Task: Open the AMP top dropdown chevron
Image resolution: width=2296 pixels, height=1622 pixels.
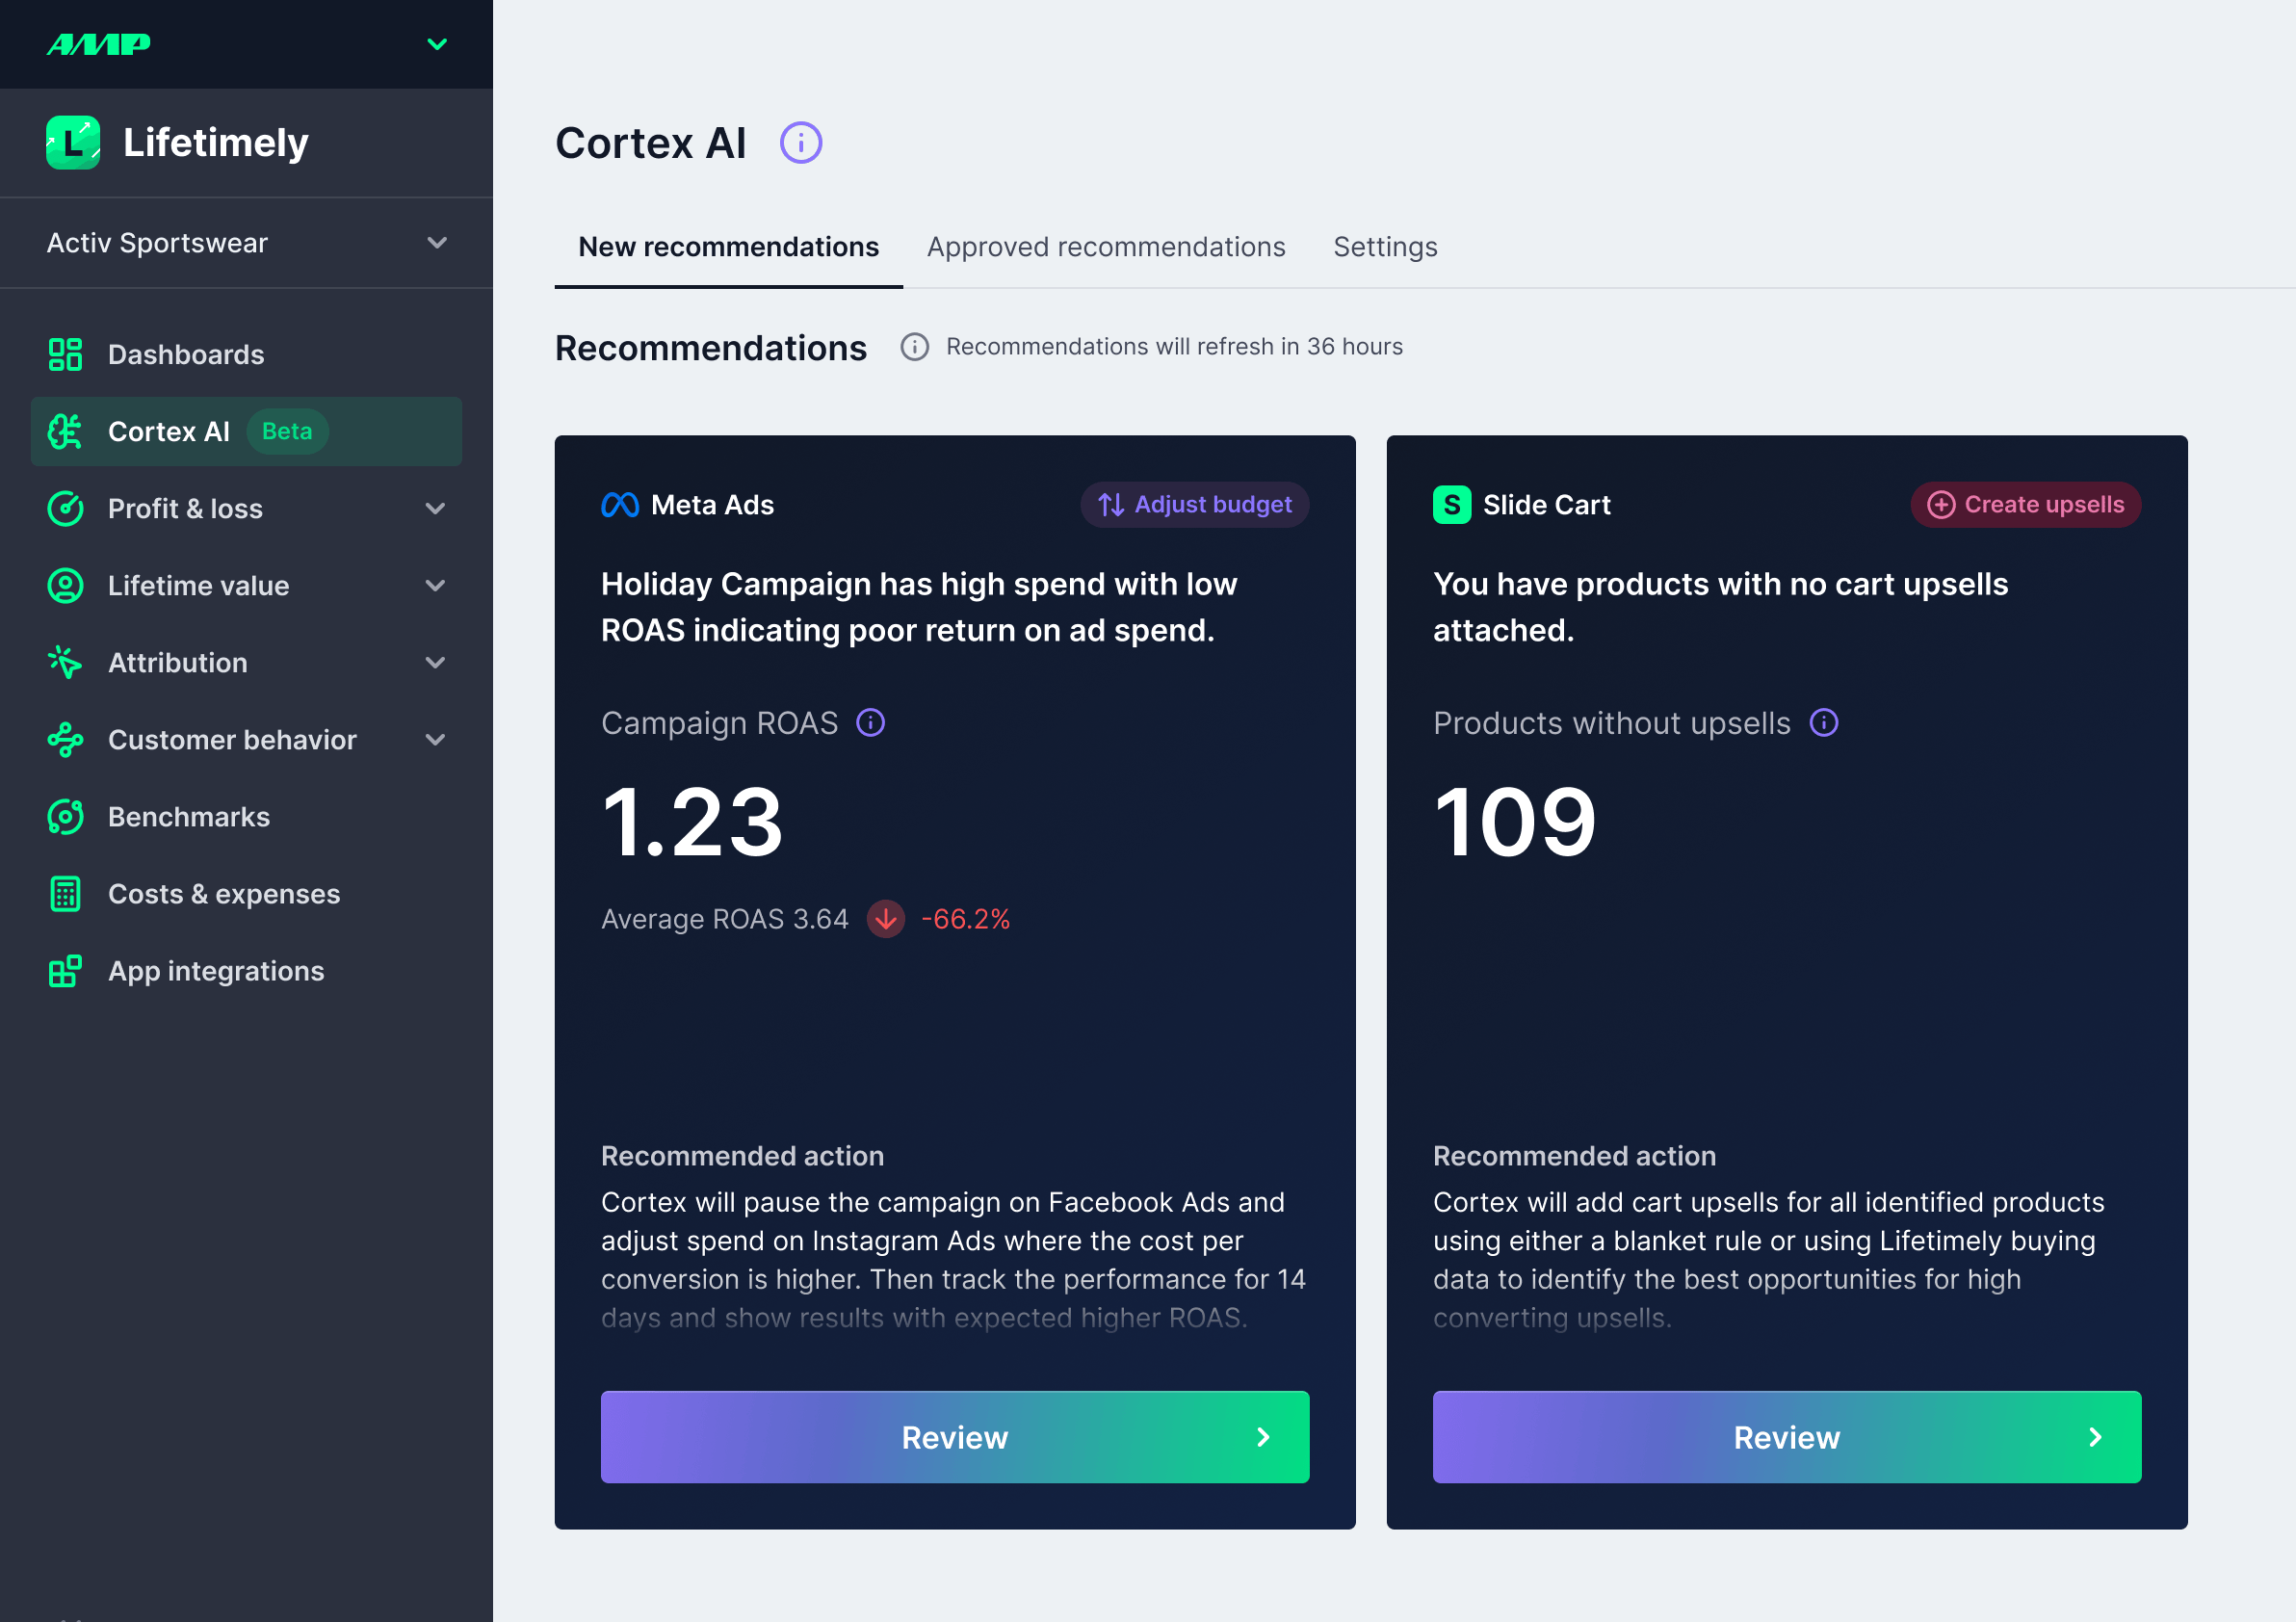Action: pyautogui.click(x=436, y=44)
